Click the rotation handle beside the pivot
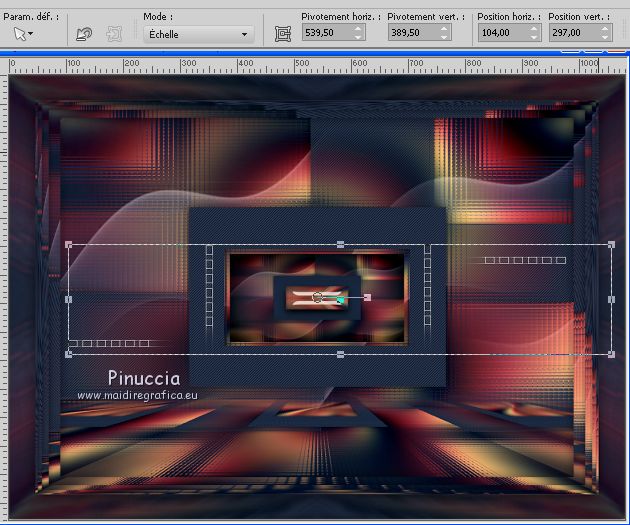Image resolution: width=630 pixels, height=525 pixels. pos(367,298)
